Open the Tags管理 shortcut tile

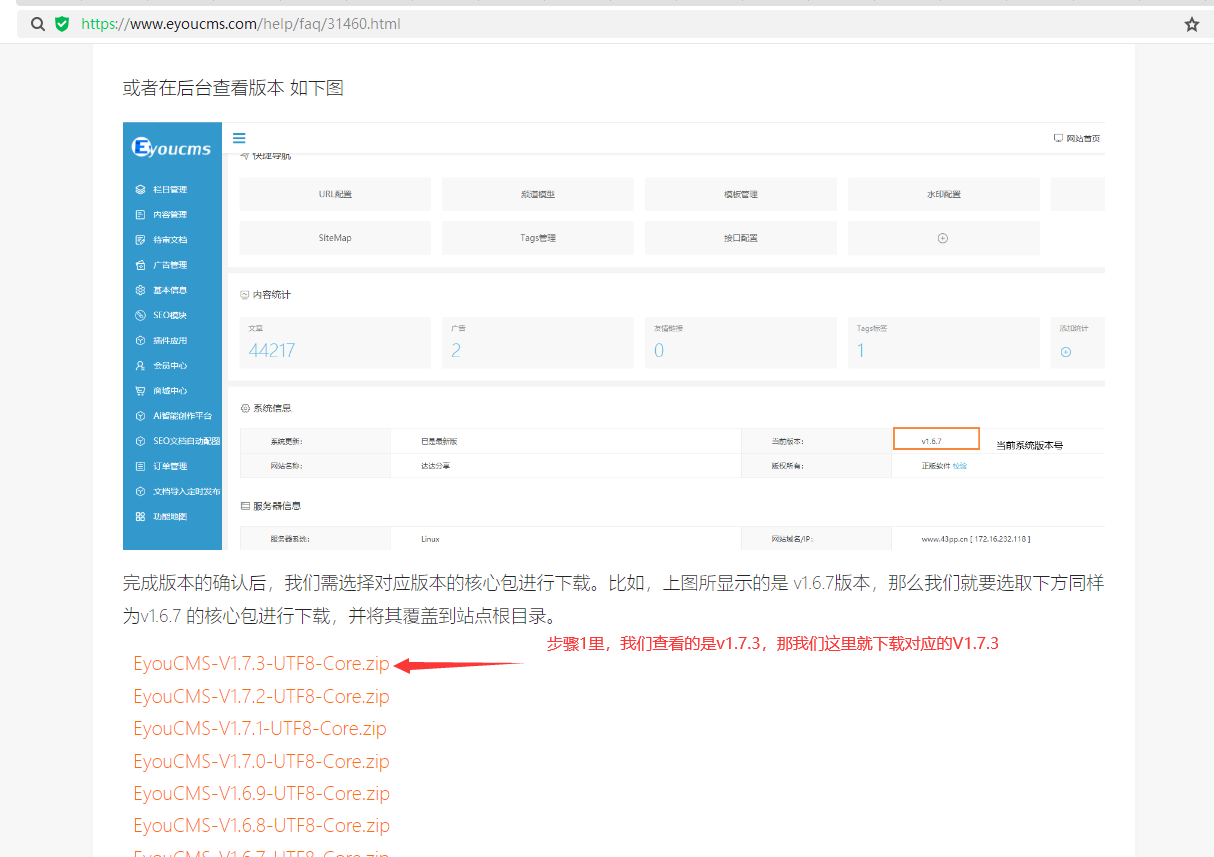point(537,238)
